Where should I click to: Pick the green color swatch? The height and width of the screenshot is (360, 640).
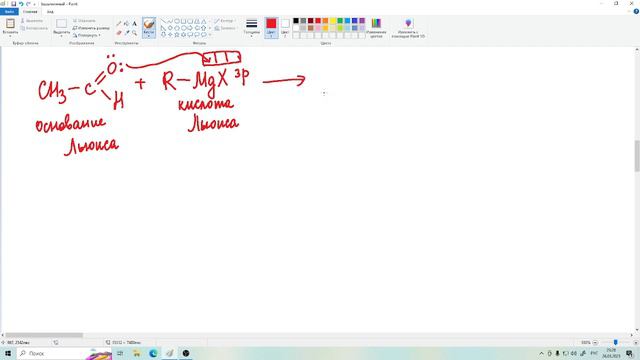click(340, 21)
